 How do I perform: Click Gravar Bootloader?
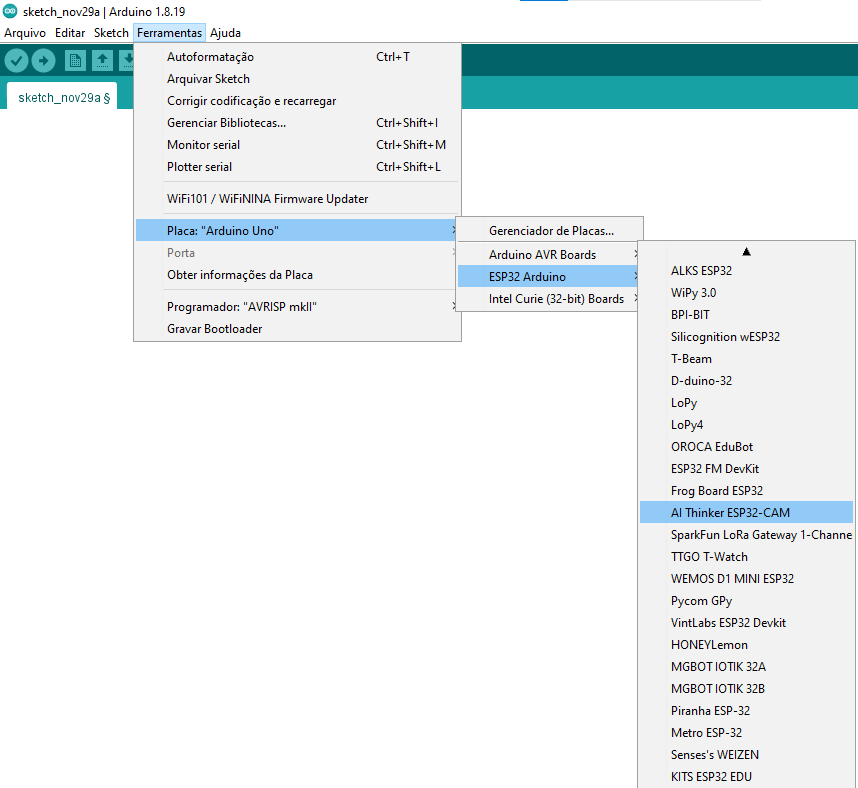297,329
